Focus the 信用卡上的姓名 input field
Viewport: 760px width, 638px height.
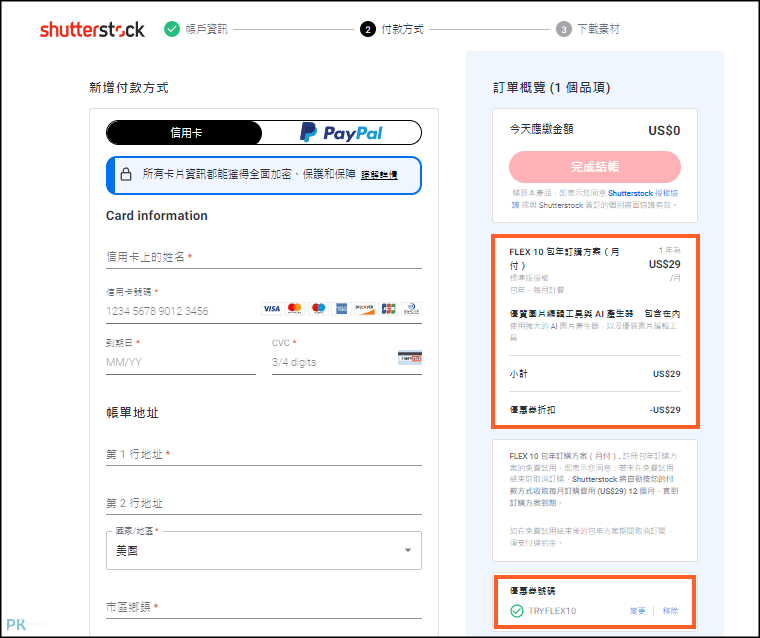pyautogui.click(x=264, y=257)
